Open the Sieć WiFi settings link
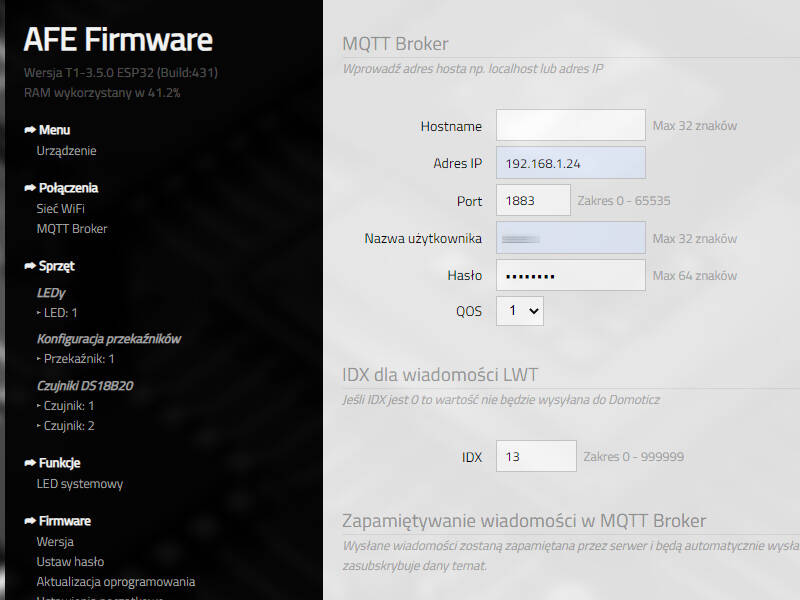Image resolution: width=800 pixels, height=600 pixels. click(60, 209)
